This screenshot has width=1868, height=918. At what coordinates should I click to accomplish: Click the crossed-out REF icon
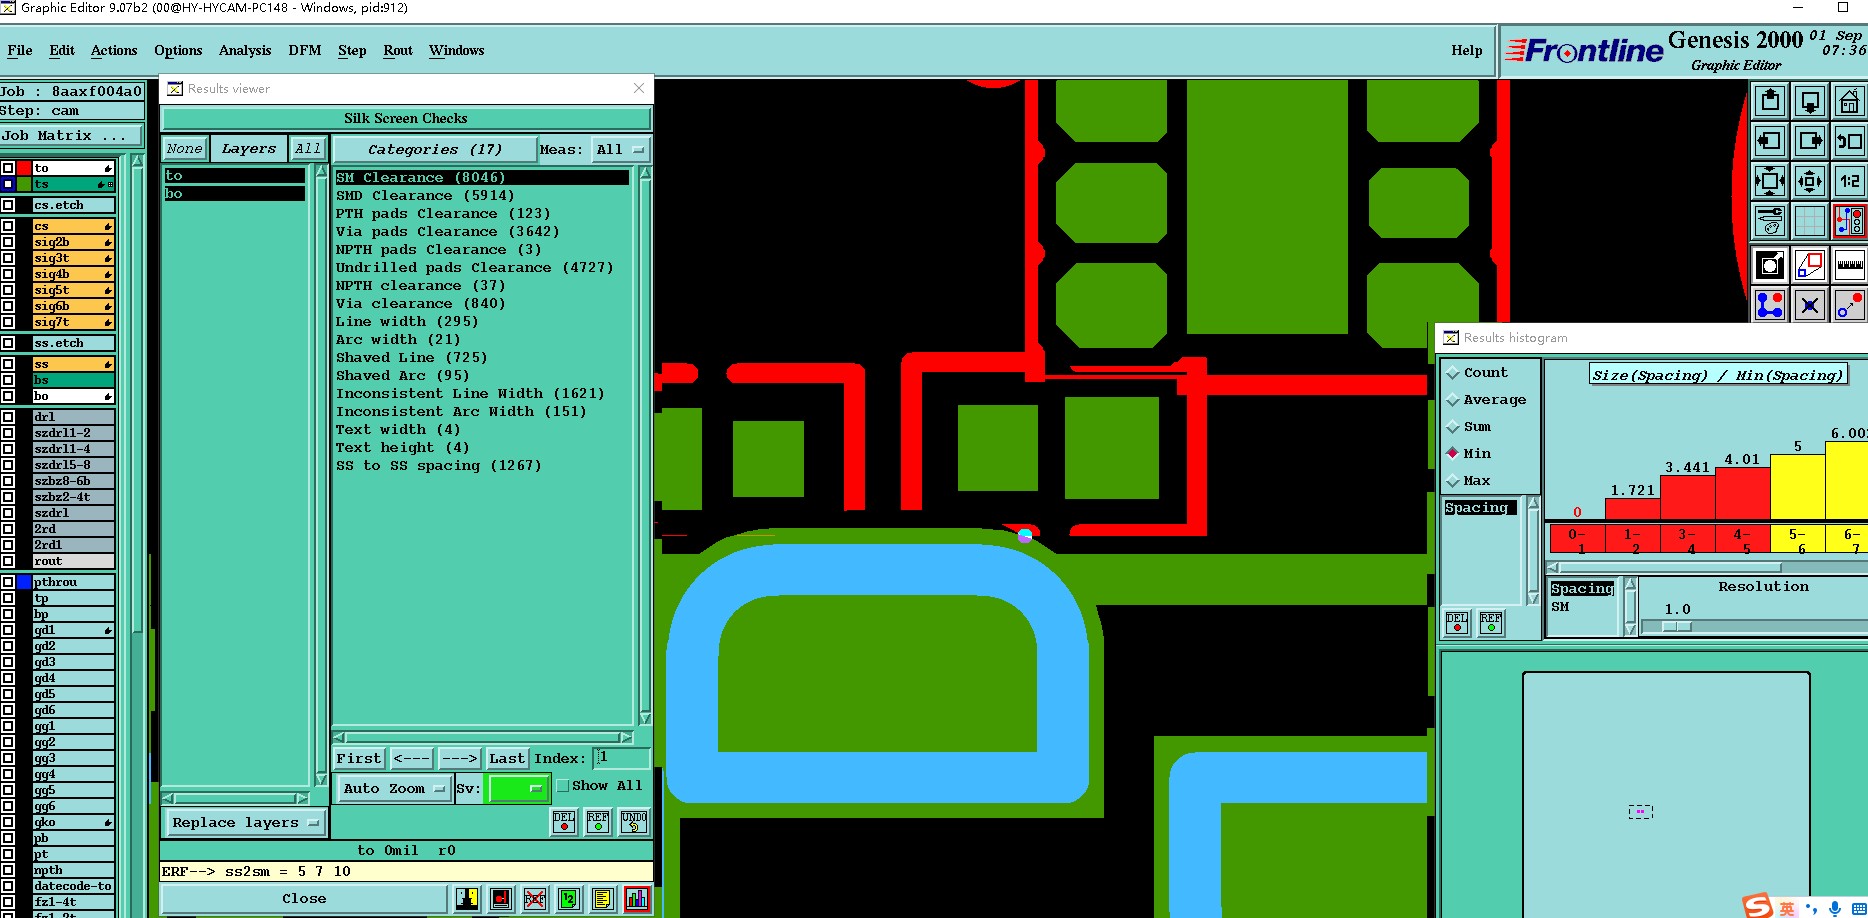click(535, 899)
